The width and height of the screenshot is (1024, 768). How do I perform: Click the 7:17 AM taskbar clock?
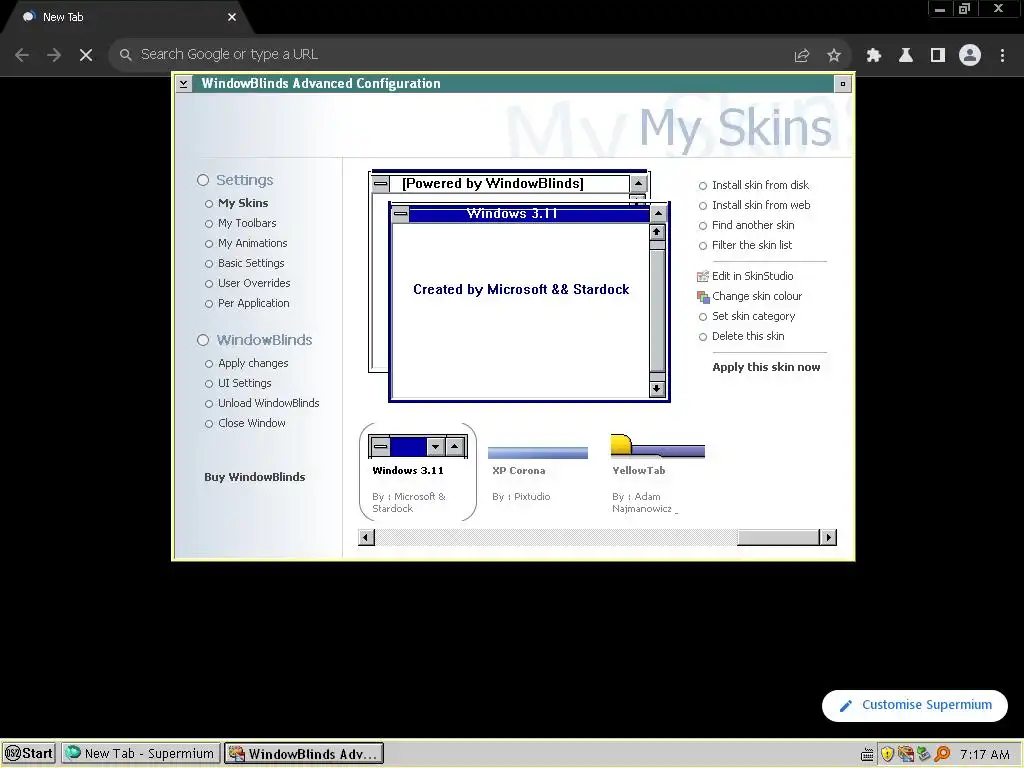click(985, 755)
